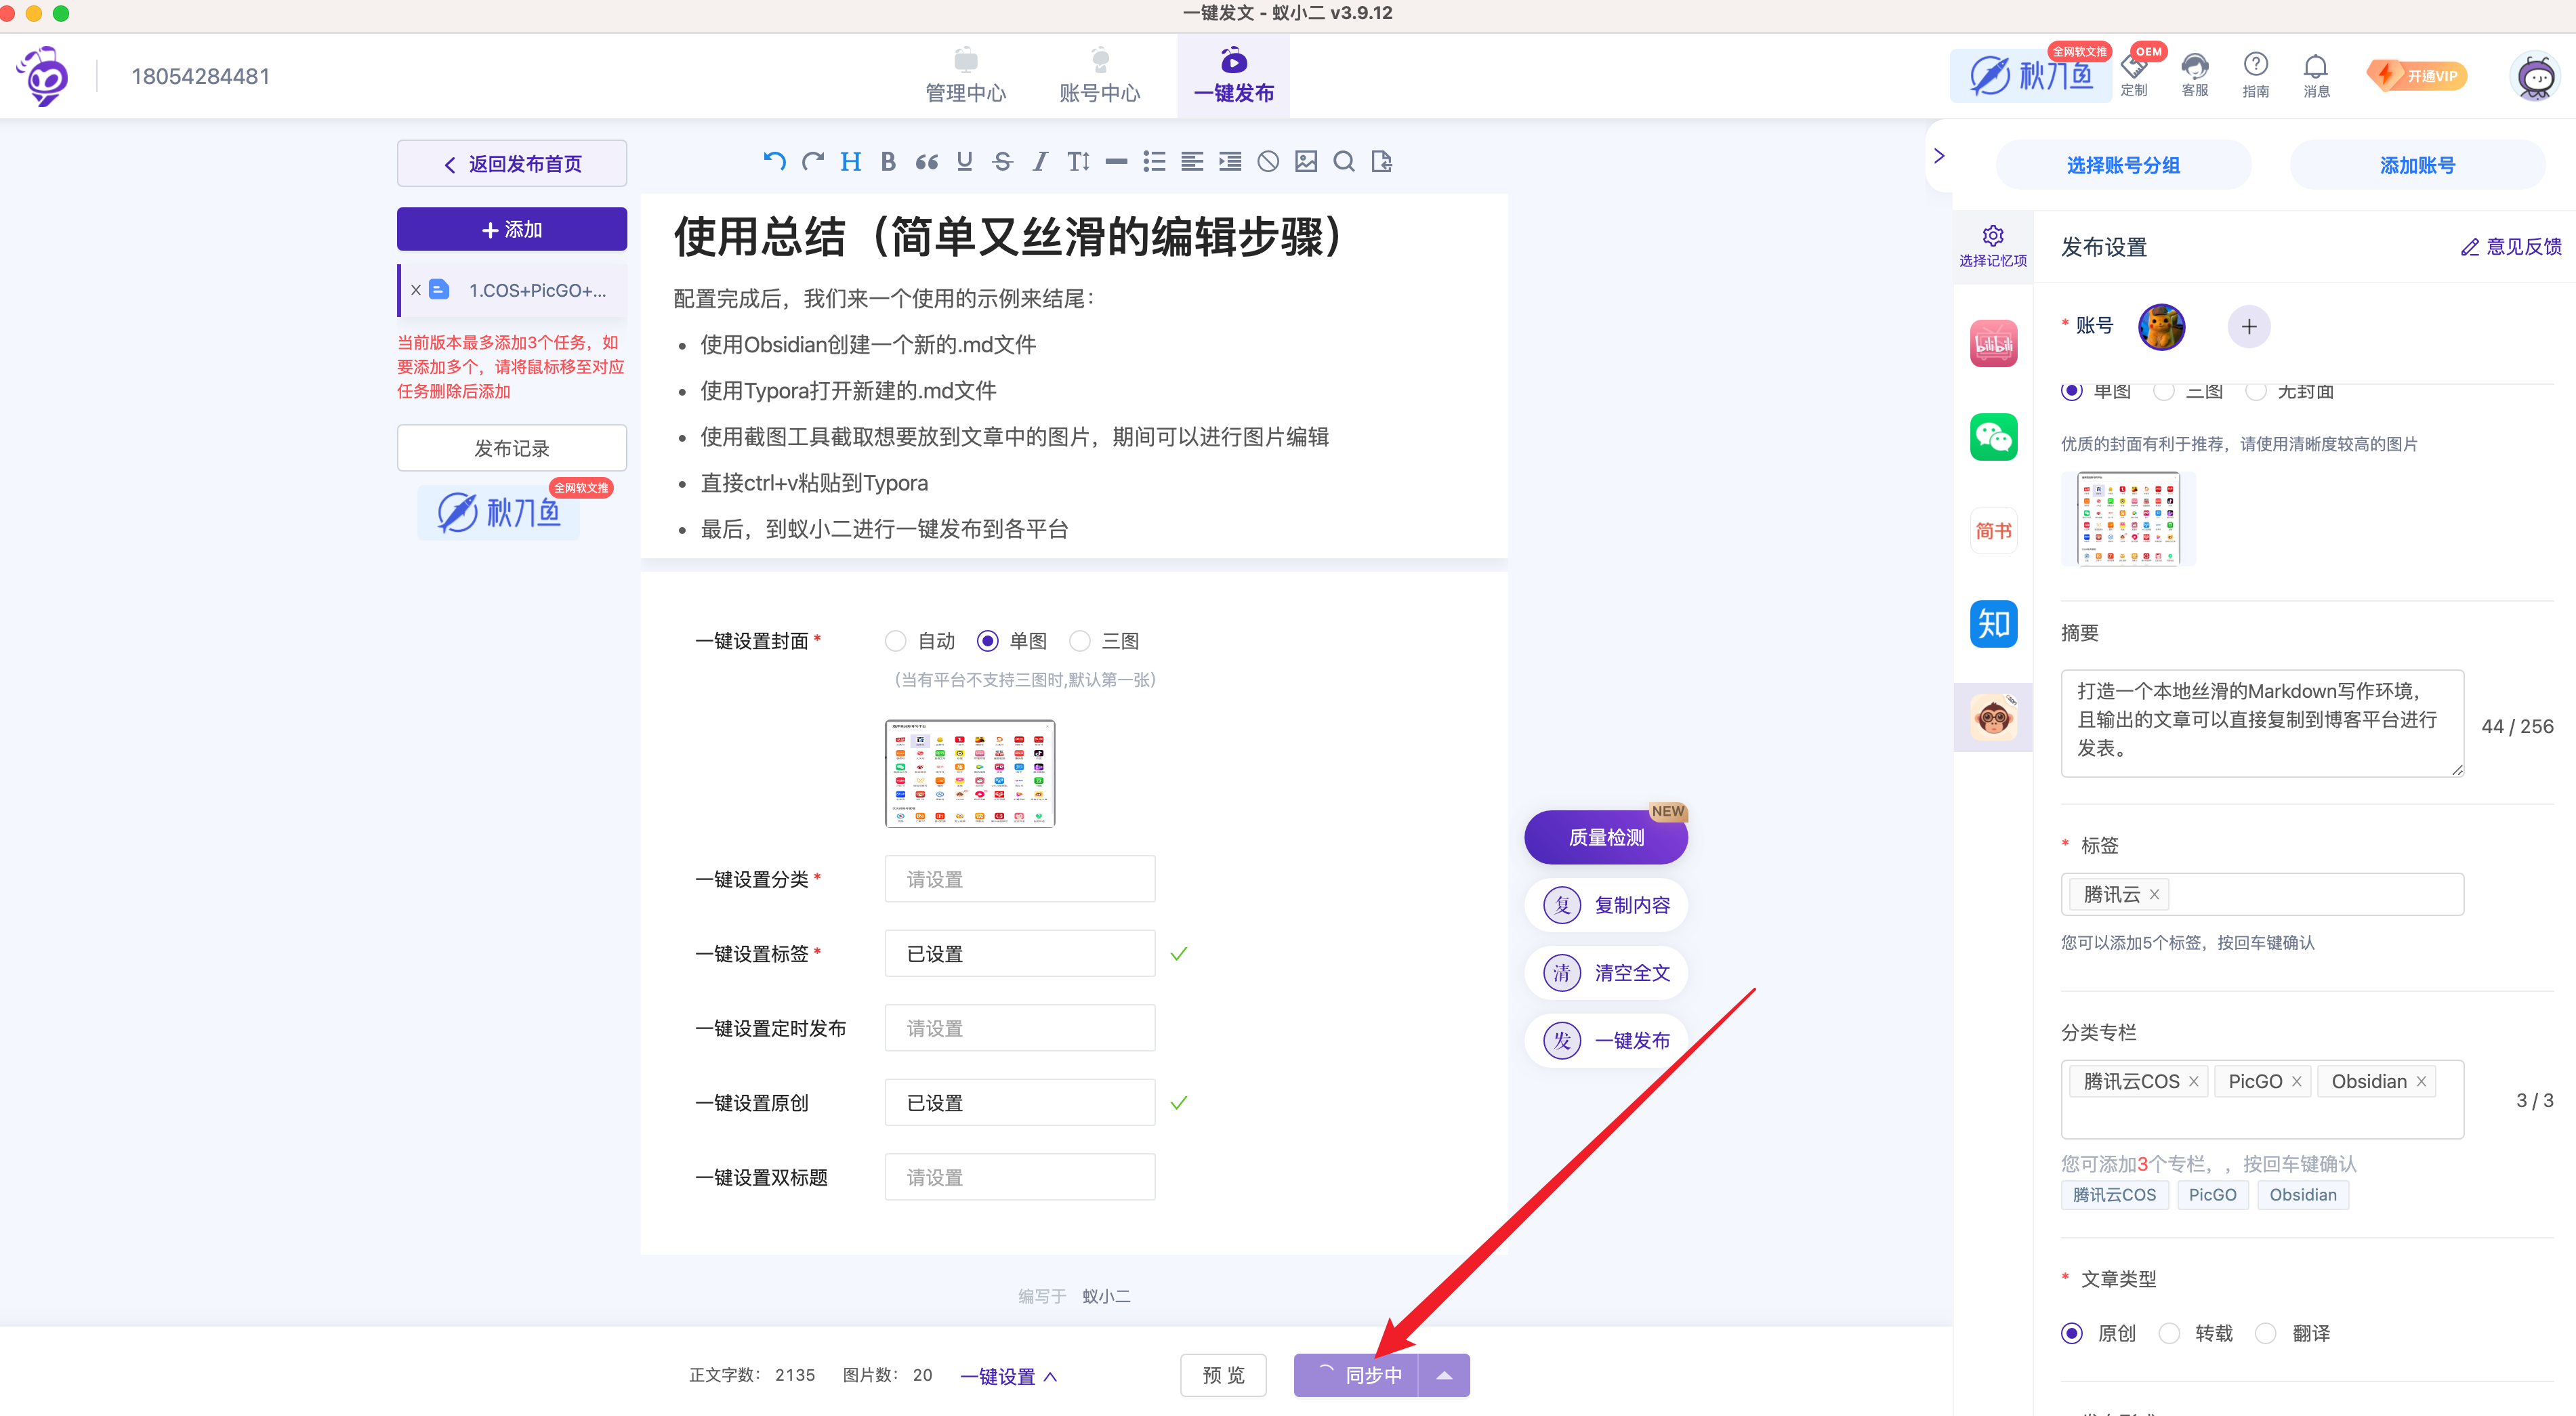Open the Bilibili platform icon in sidebar
This screenshot has width=2576, height=1416.
(x=1993, y=343)
